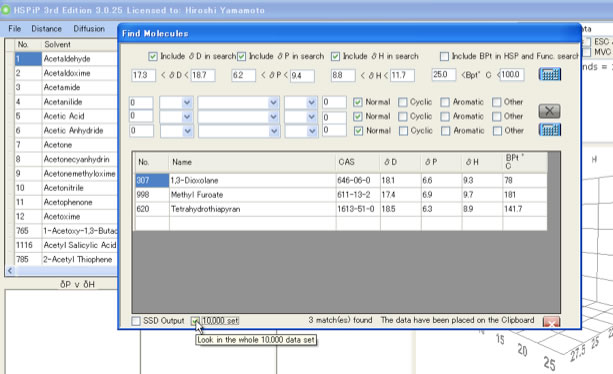Click the result number 307 cell

pos(152,180)
